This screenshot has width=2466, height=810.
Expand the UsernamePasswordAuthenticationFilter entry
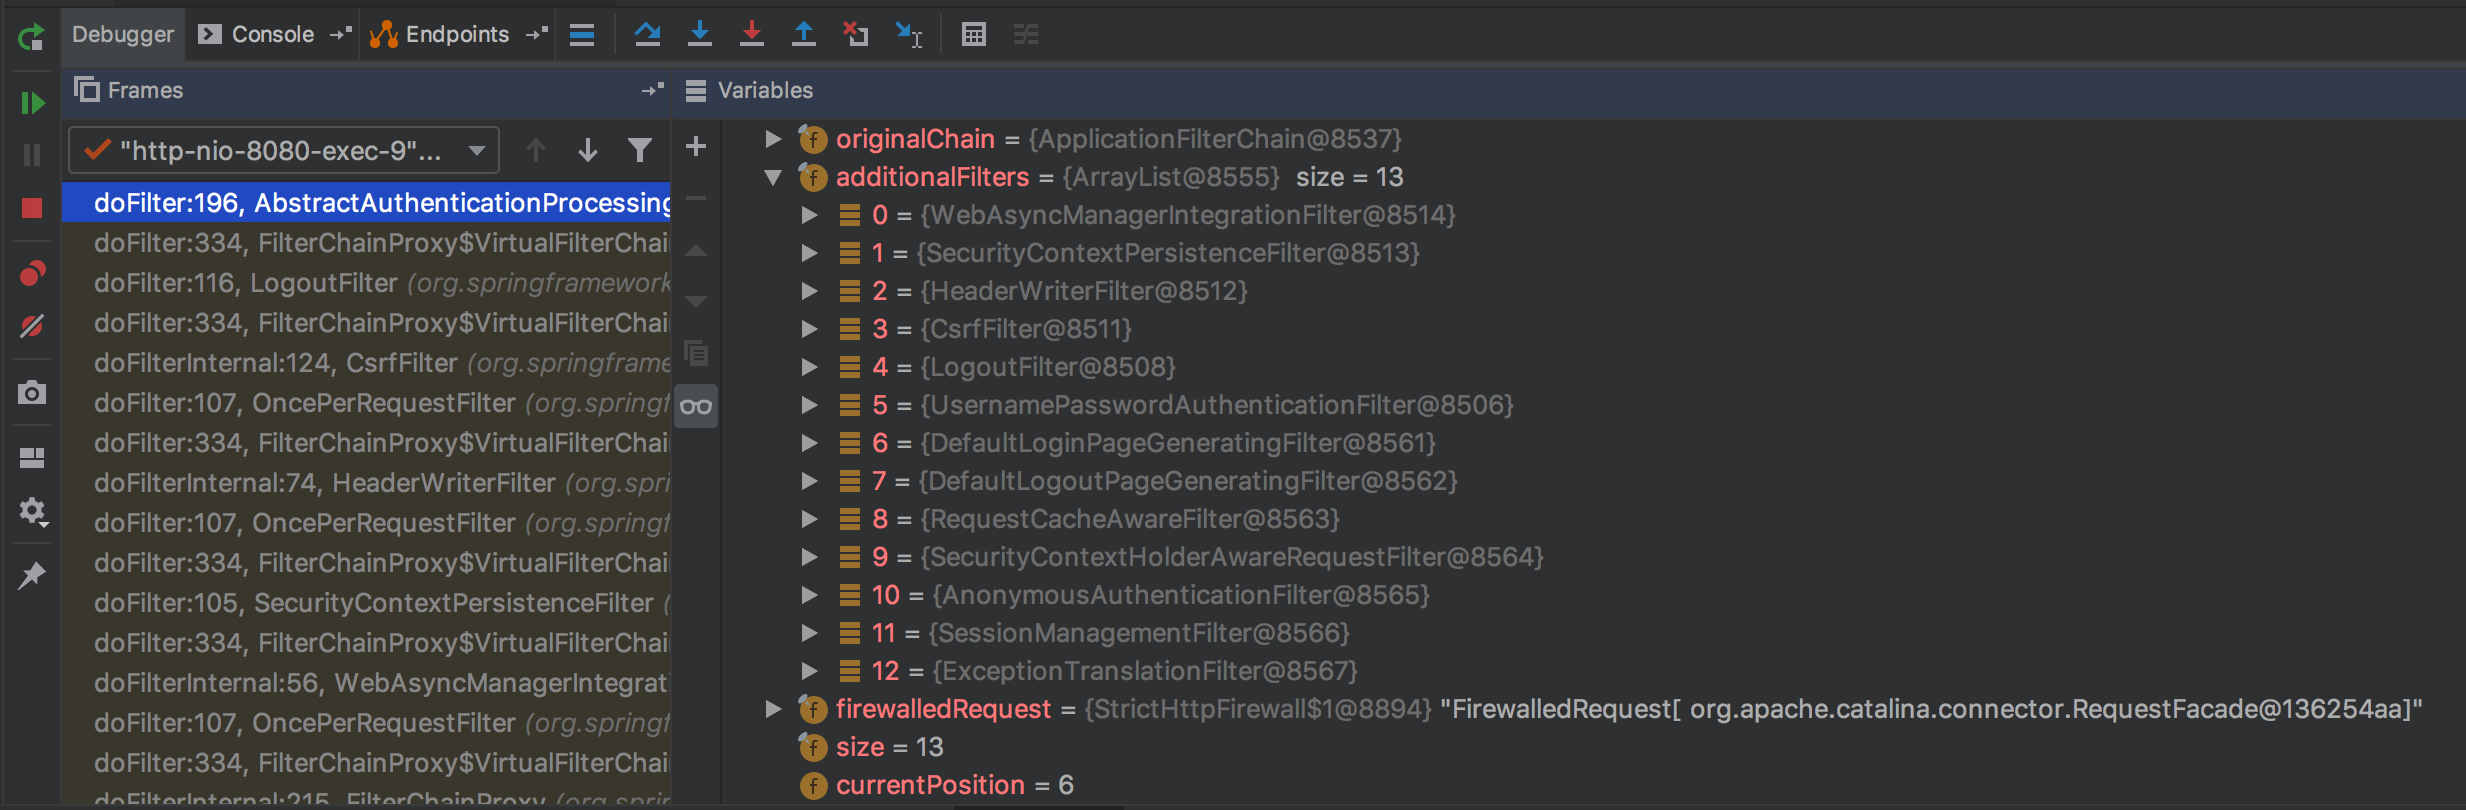(x=809, y=405)
